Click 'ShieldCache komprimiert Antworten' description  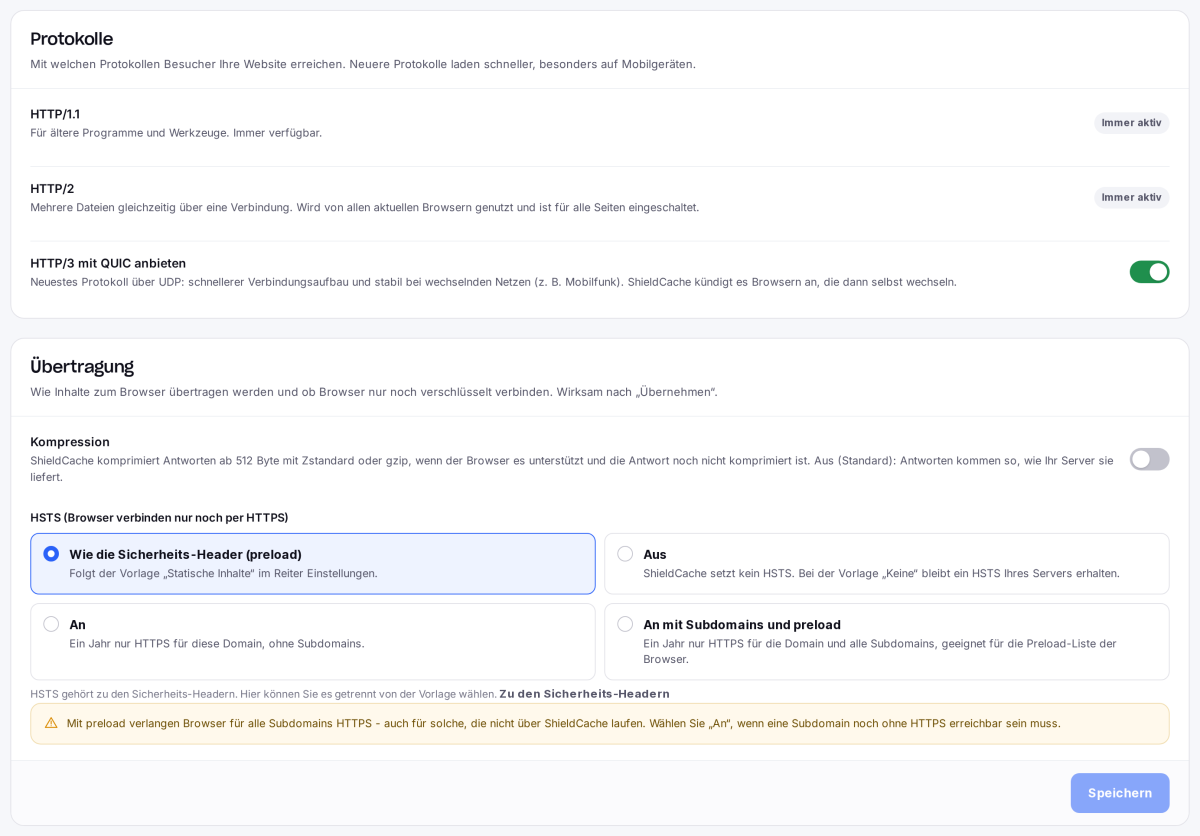click(571, 469)
